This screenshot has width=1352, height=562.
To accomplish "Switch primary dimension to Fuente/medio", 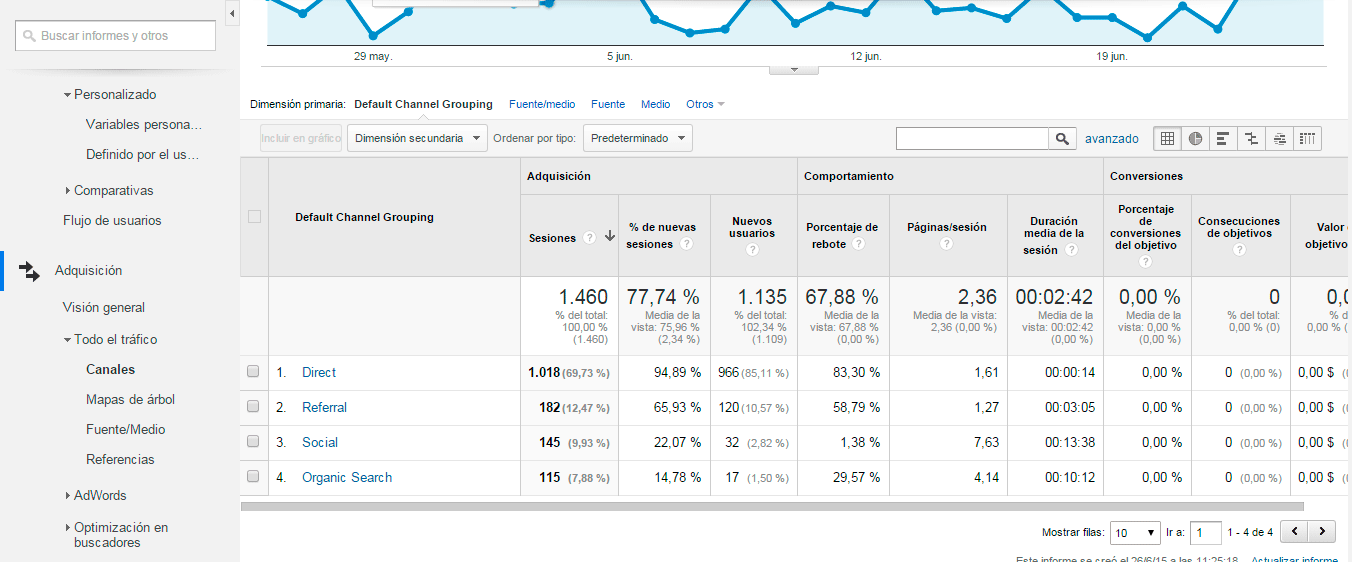I will coord(542,104).
